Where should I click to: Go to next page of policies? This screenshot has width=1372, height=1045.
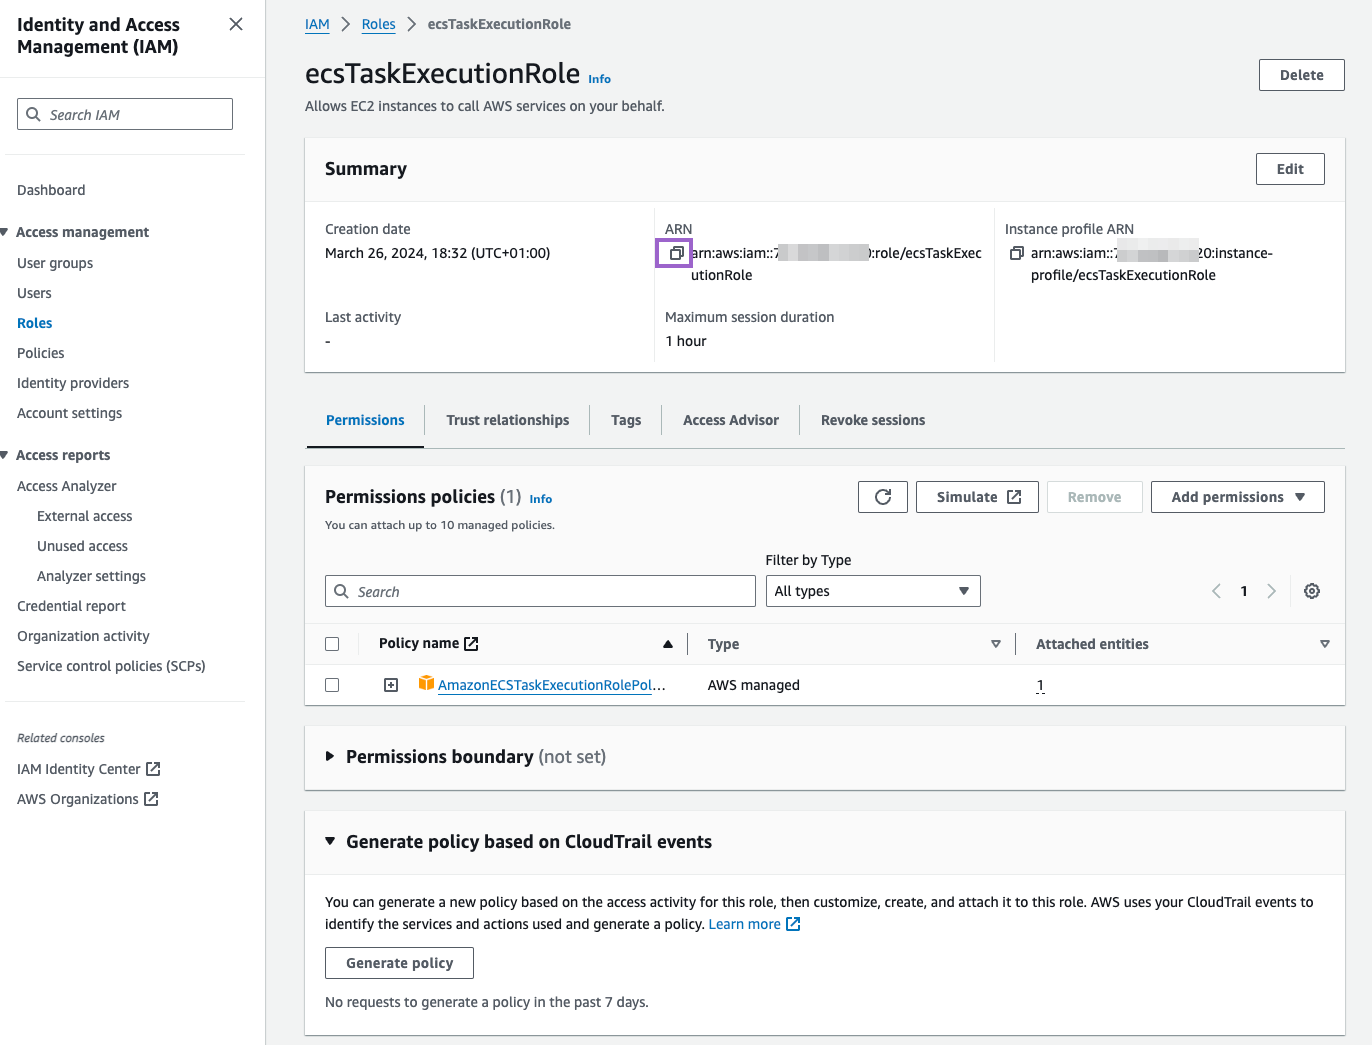tap(1271, 591)
